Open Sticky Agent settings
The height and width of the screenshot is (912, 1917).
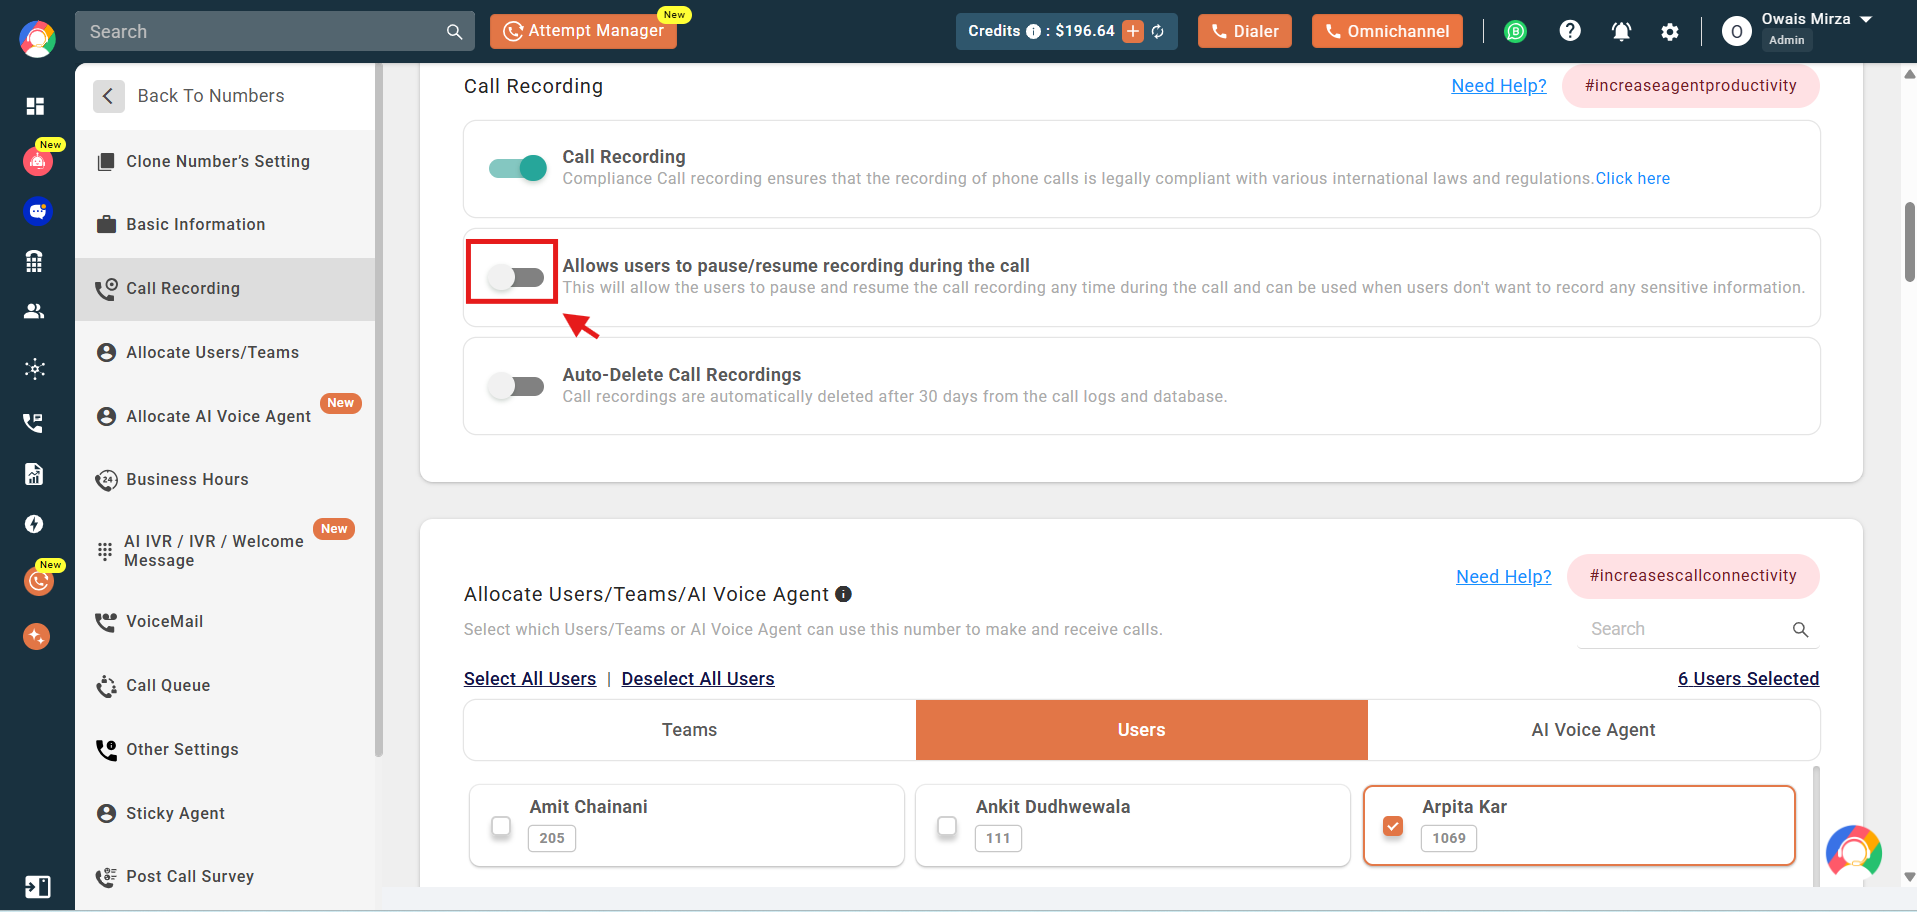coord(225,814)
